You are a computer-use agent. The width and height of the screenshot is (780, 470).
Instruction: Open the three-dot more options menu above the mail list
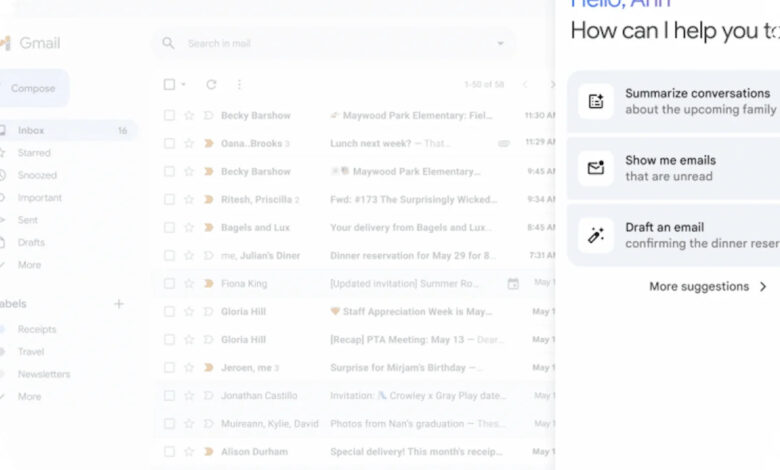click(239, 85)
